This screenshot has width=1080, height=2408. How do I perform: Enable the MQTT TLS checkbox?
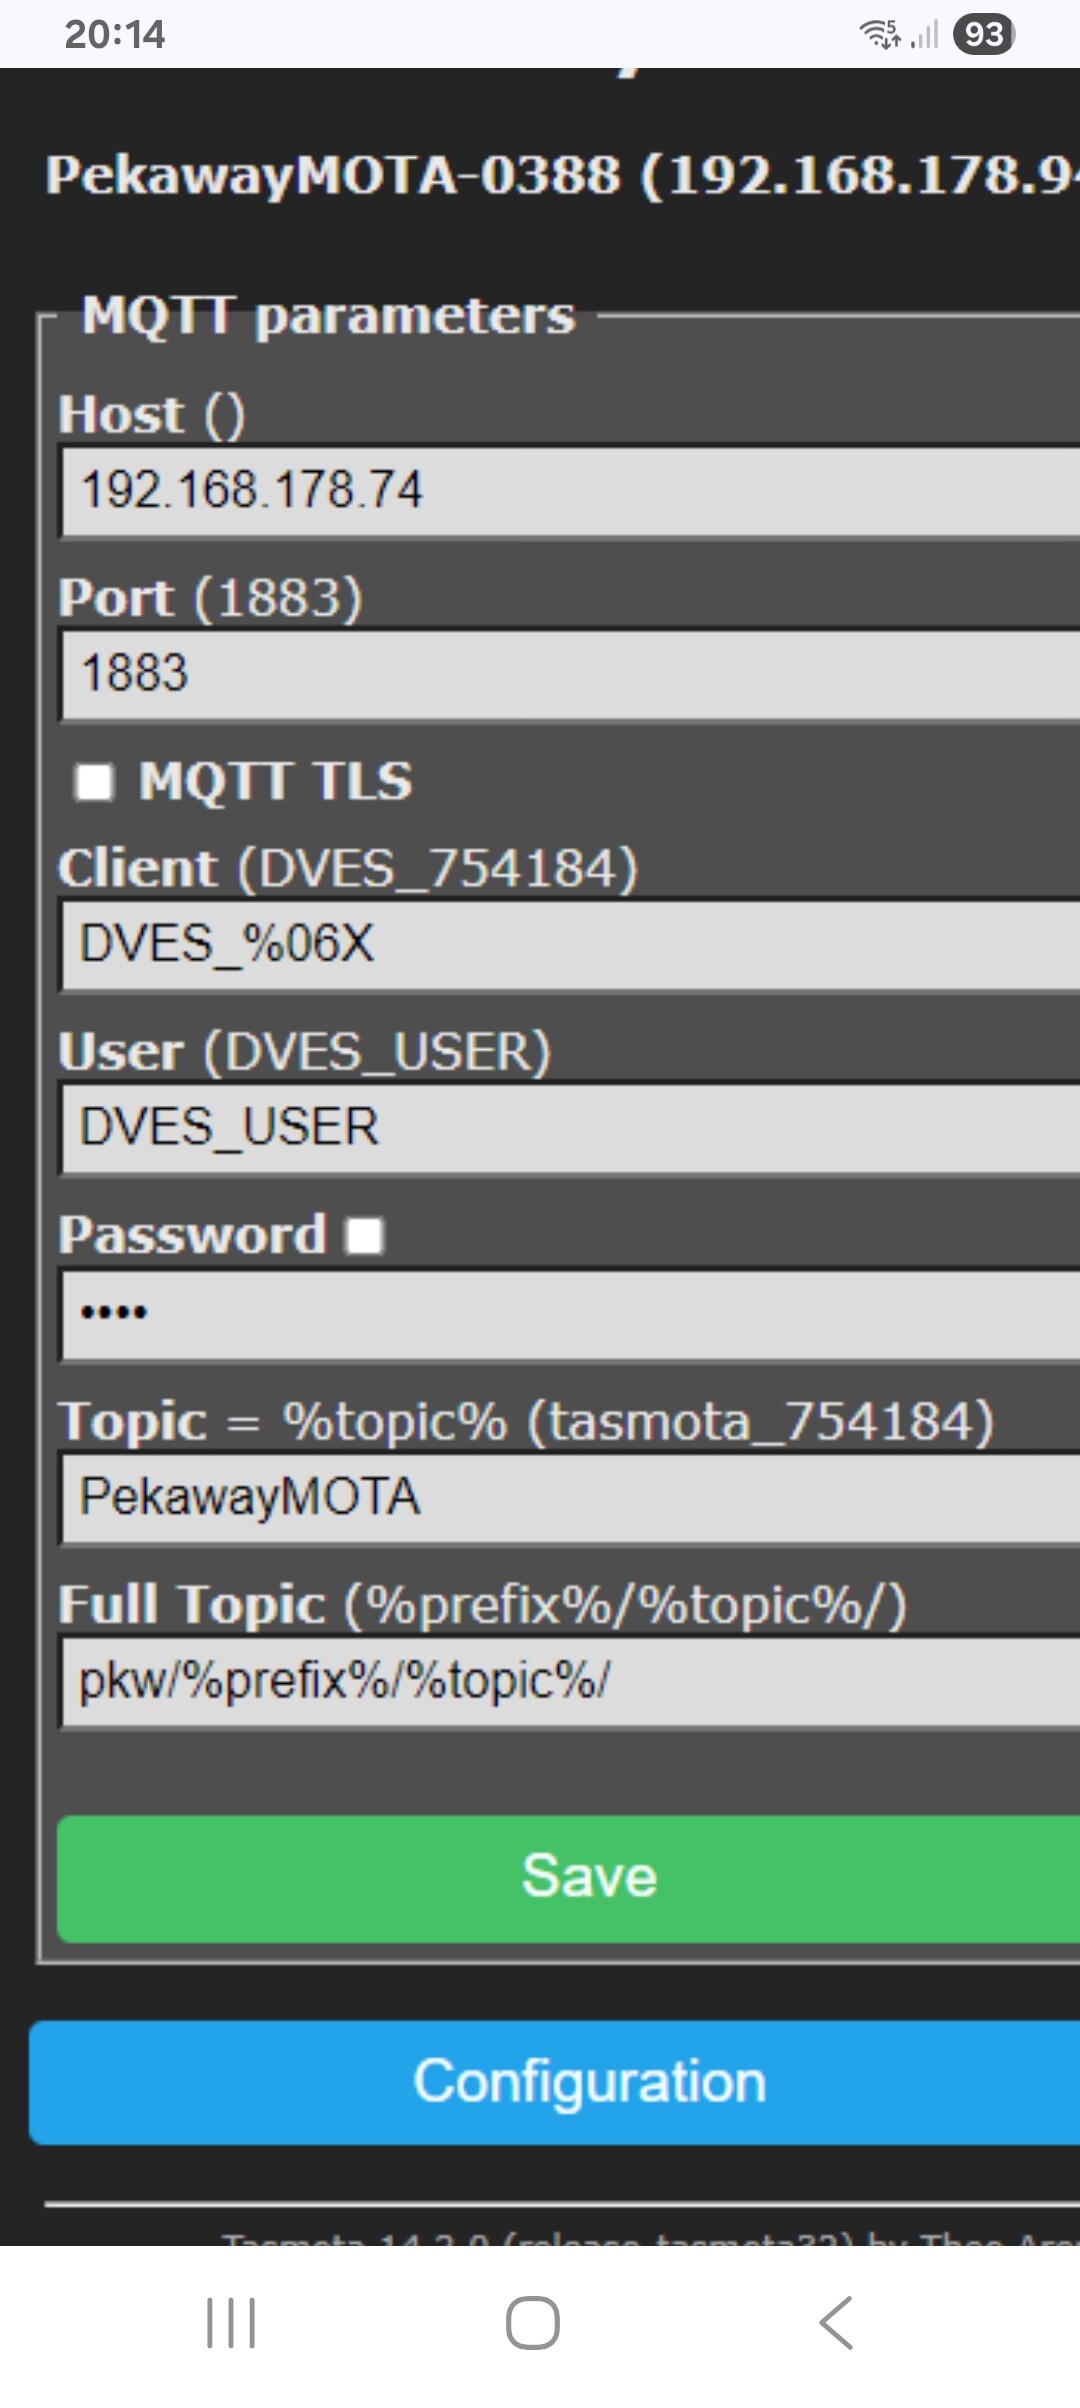[95, 782]
